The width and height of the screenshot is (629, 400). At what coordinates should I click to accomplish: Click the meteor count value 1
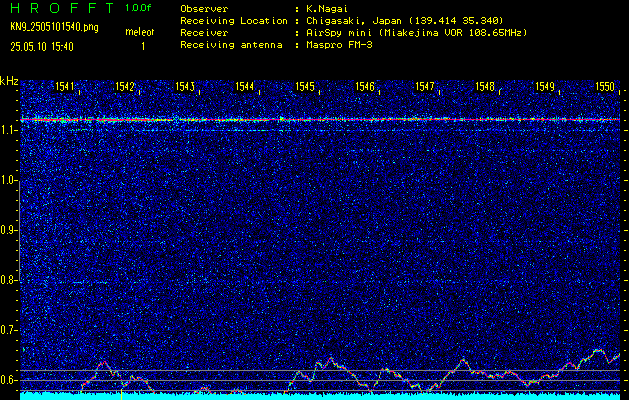click(x=143, y=47)
